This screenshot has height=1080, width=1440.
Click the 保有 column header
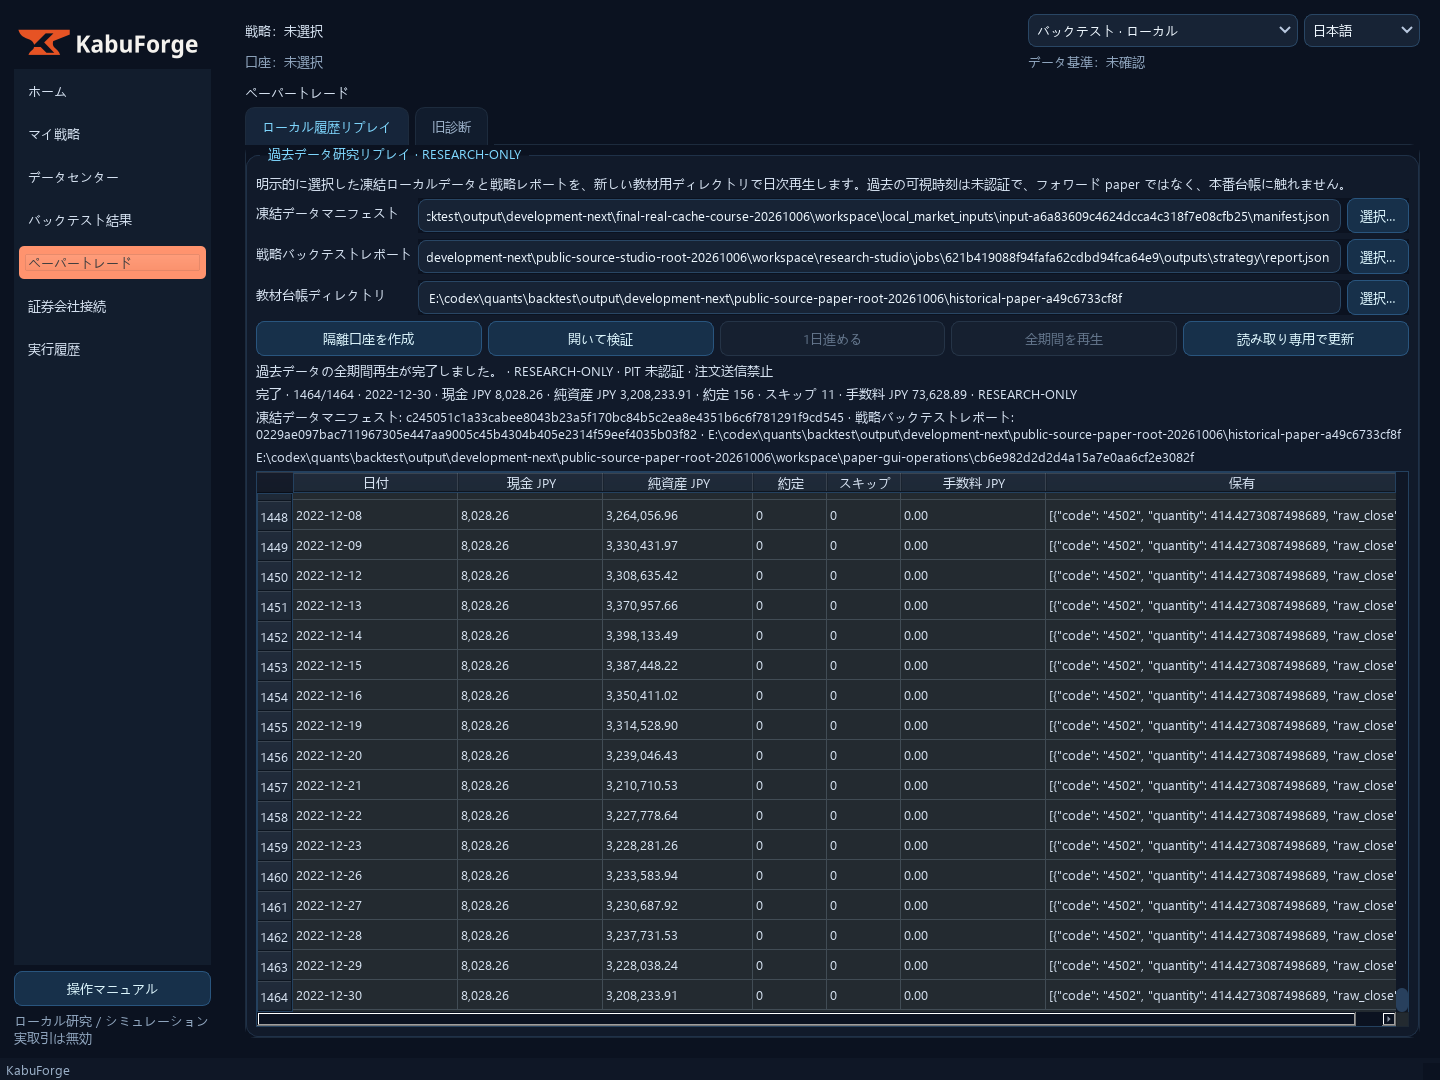click(1221, 483)
